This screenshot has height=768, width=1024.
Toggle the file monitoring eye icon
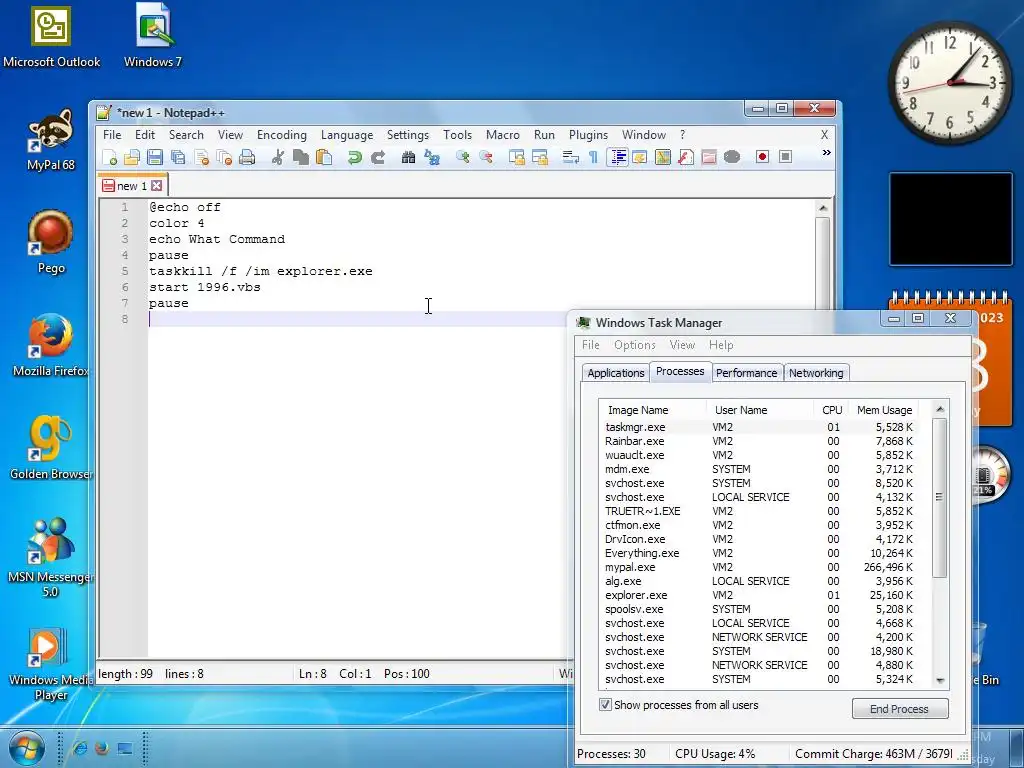tap(732, 157)
